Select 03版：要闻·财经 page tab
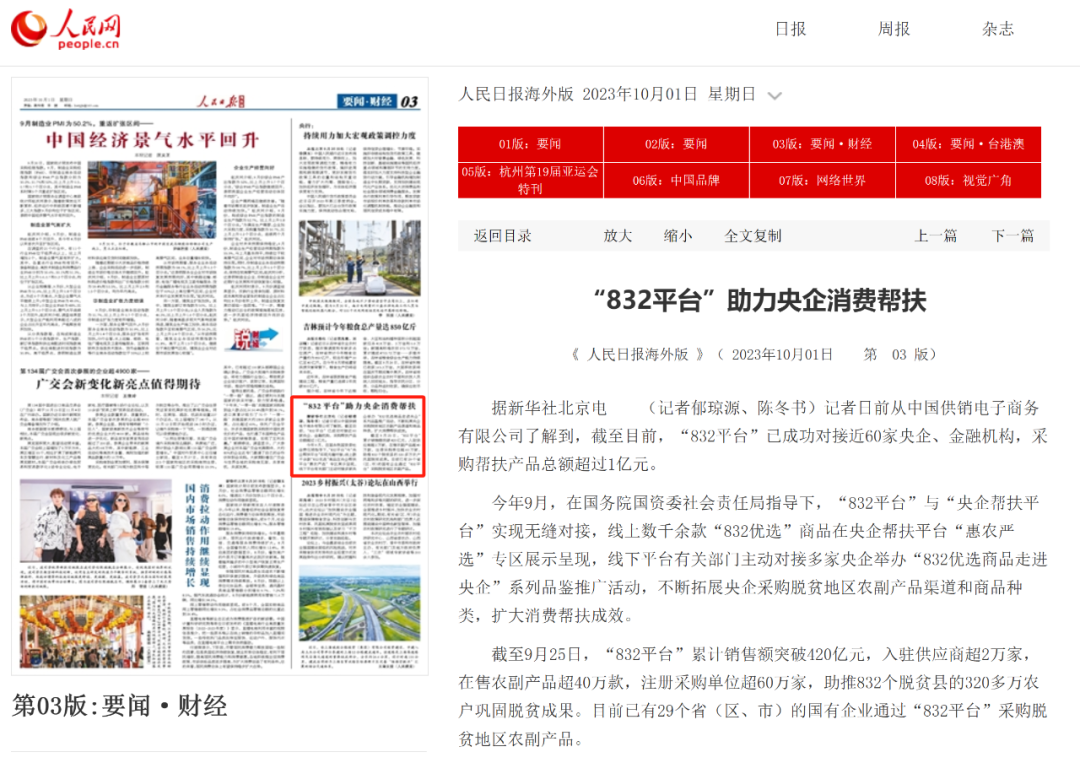The image size is (1080, 763). click(822, 144)
